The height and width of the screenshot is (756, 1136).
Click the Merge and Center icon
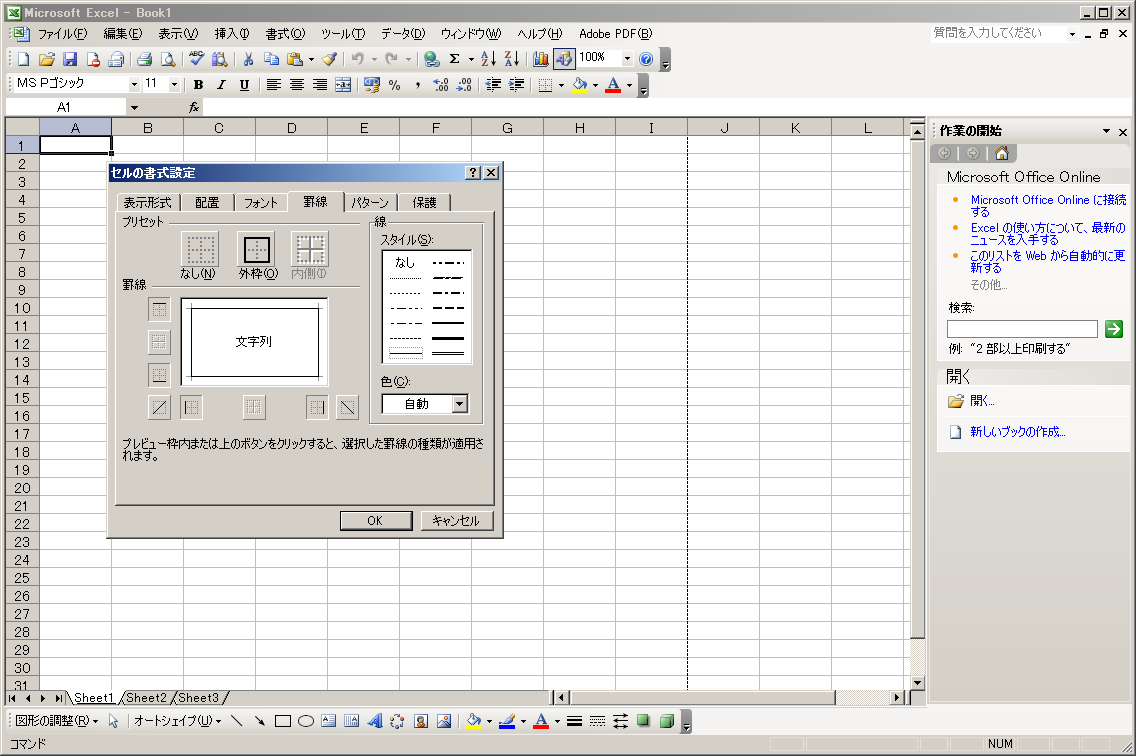click(x=343, y=85)
